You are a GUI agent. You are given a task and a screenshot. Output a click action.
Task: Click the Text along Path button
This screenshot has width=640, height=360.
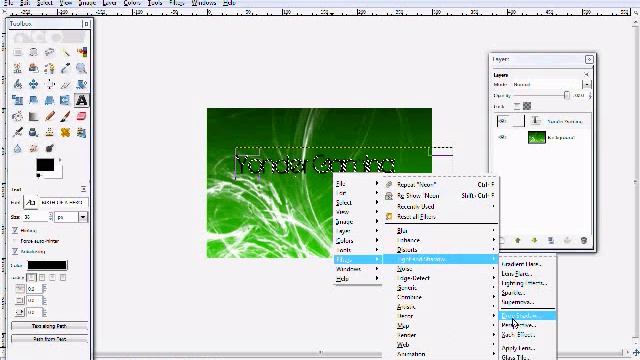click(49, 326)
